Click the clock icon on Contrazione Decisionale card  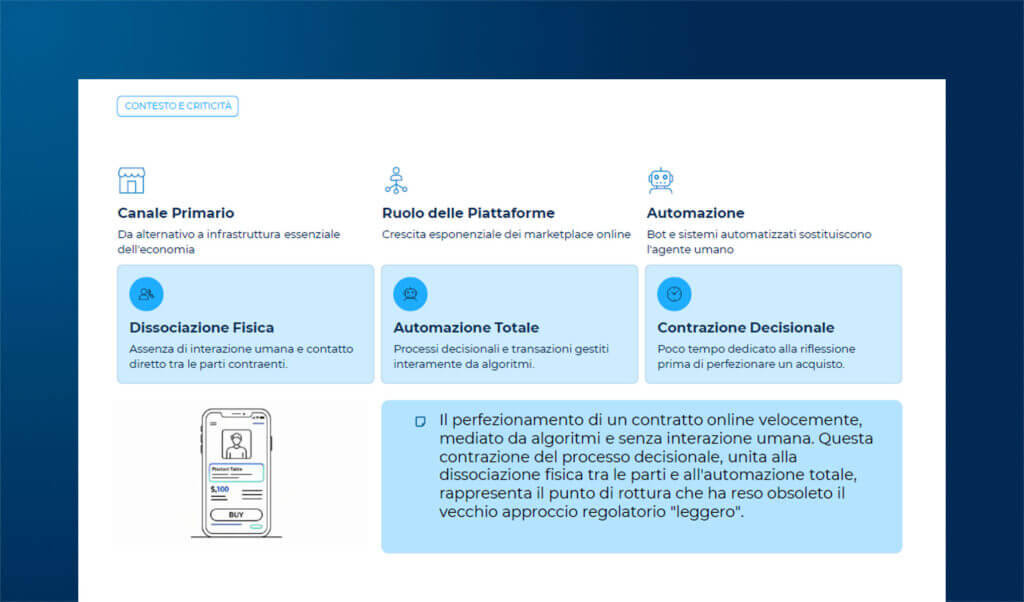point(673,293)
